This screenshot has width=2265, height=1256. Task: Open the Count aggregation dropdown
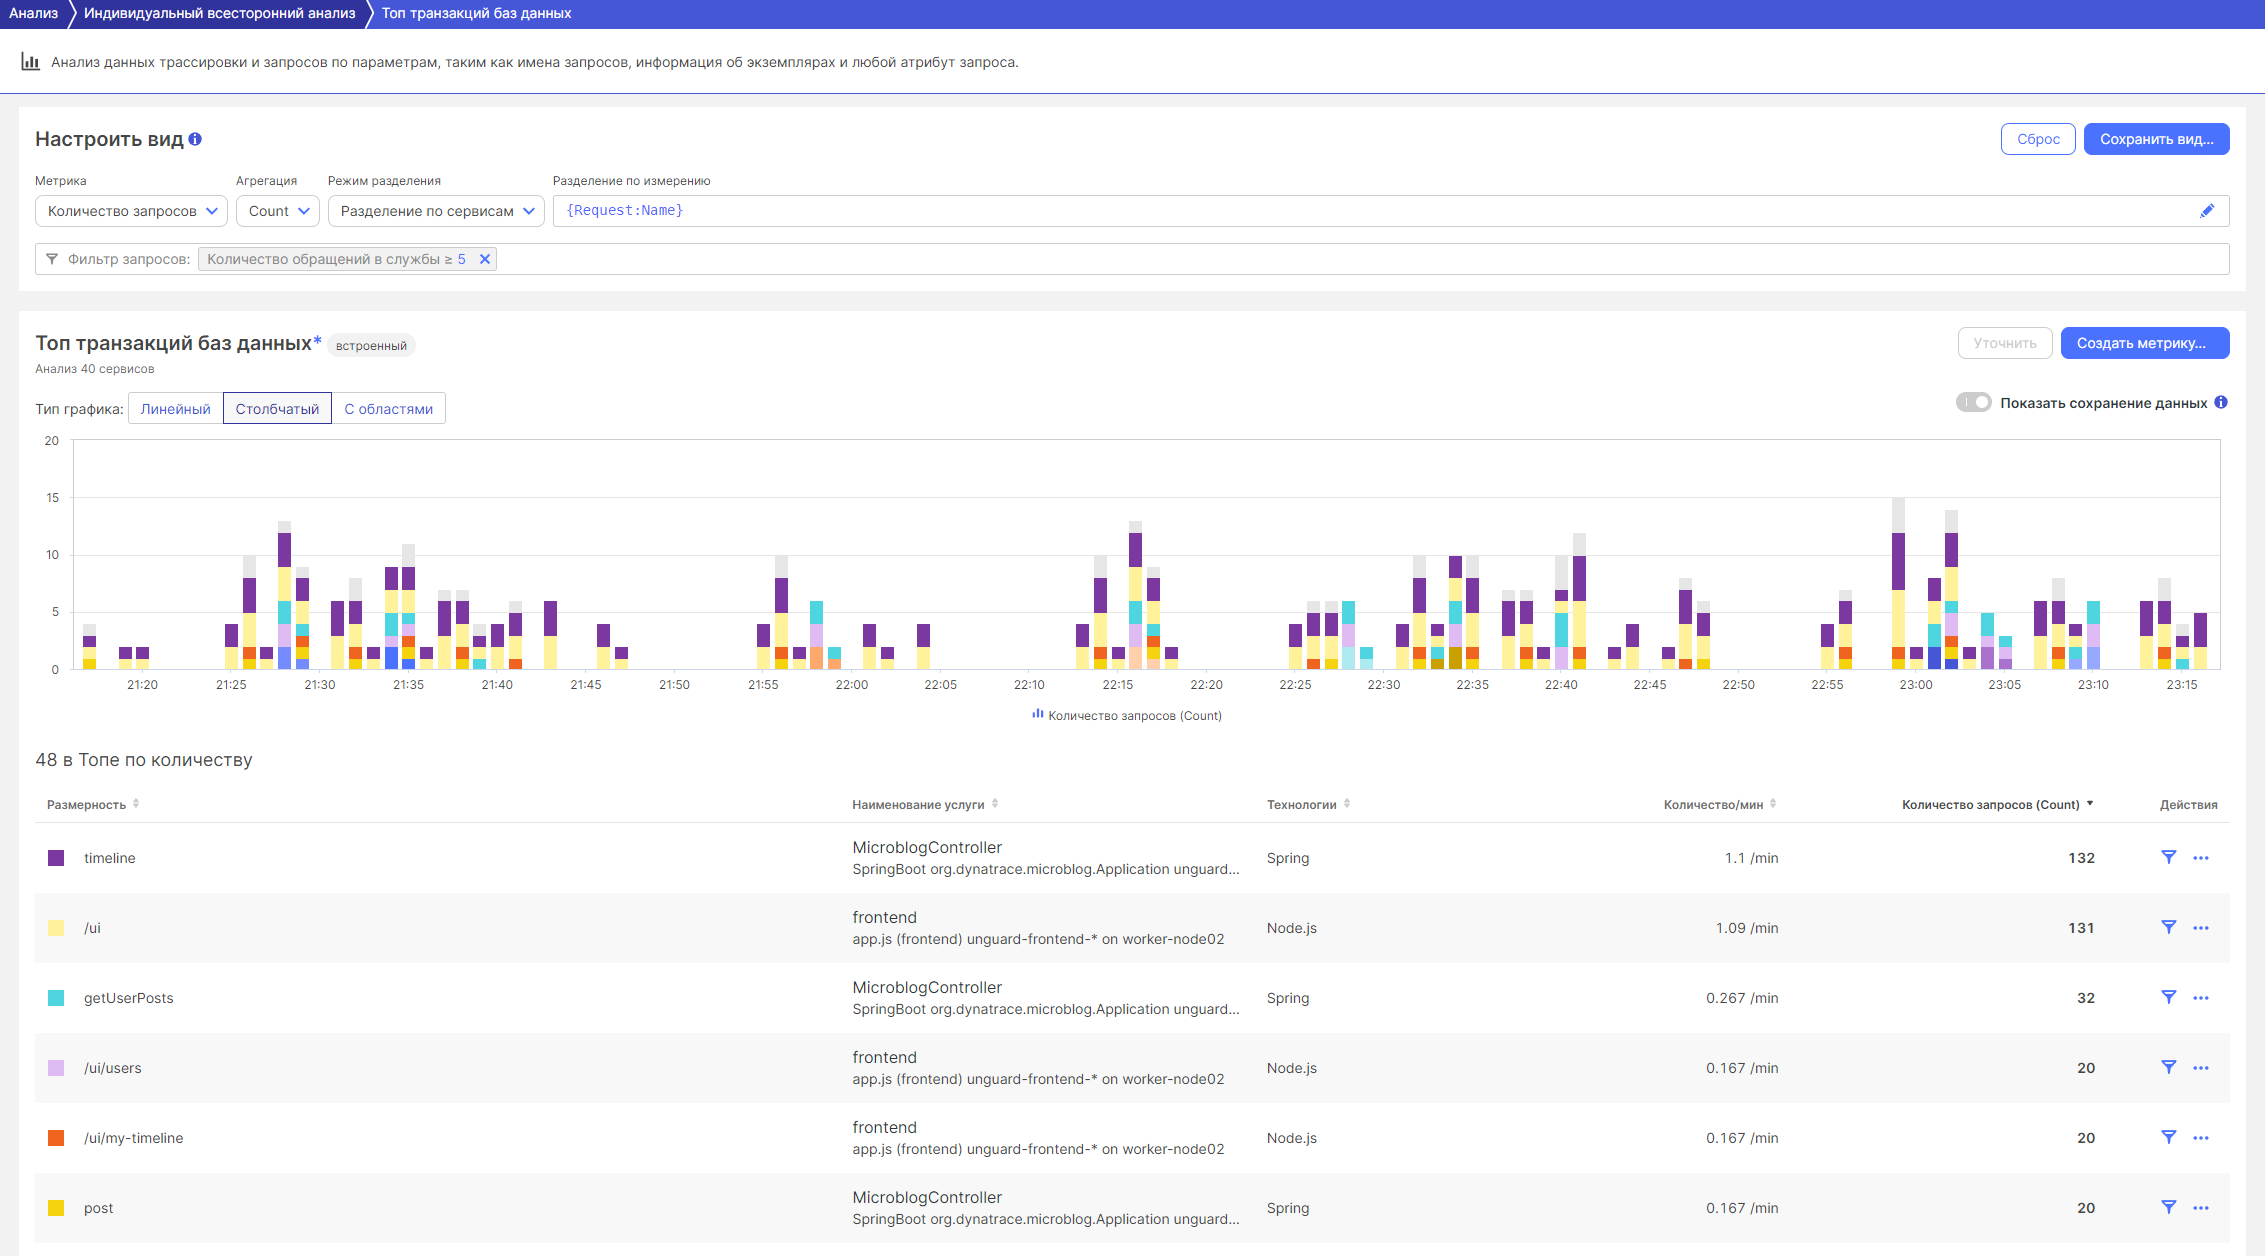pos(278,211)
